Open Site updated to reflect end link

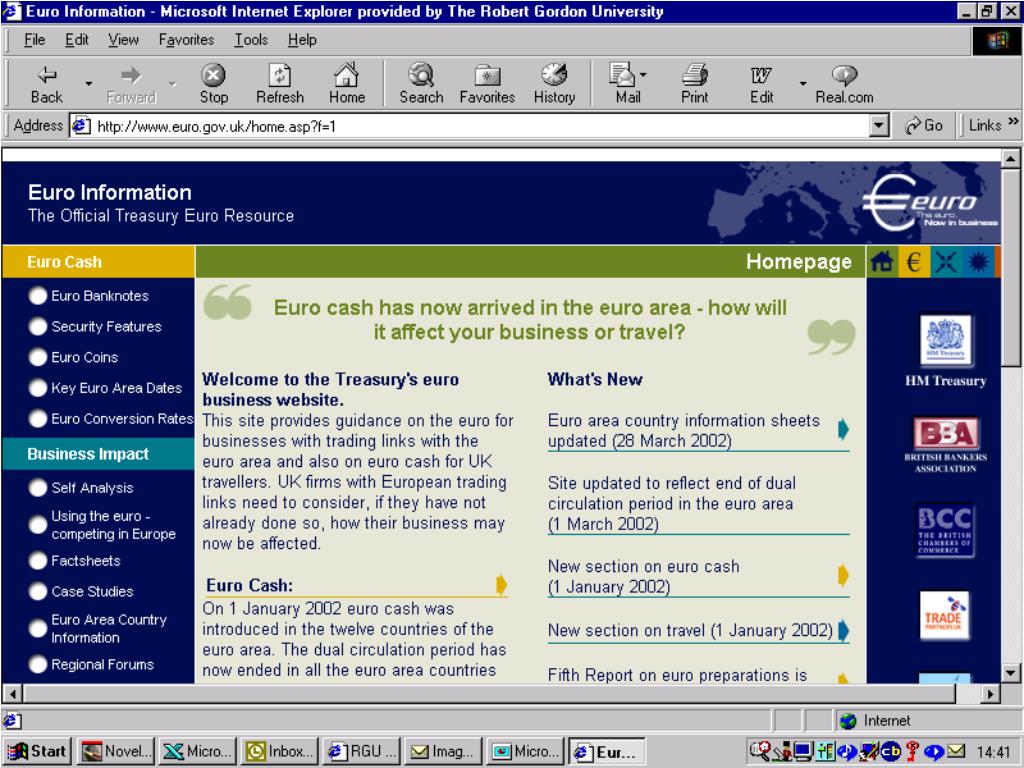tap(671, 504)
